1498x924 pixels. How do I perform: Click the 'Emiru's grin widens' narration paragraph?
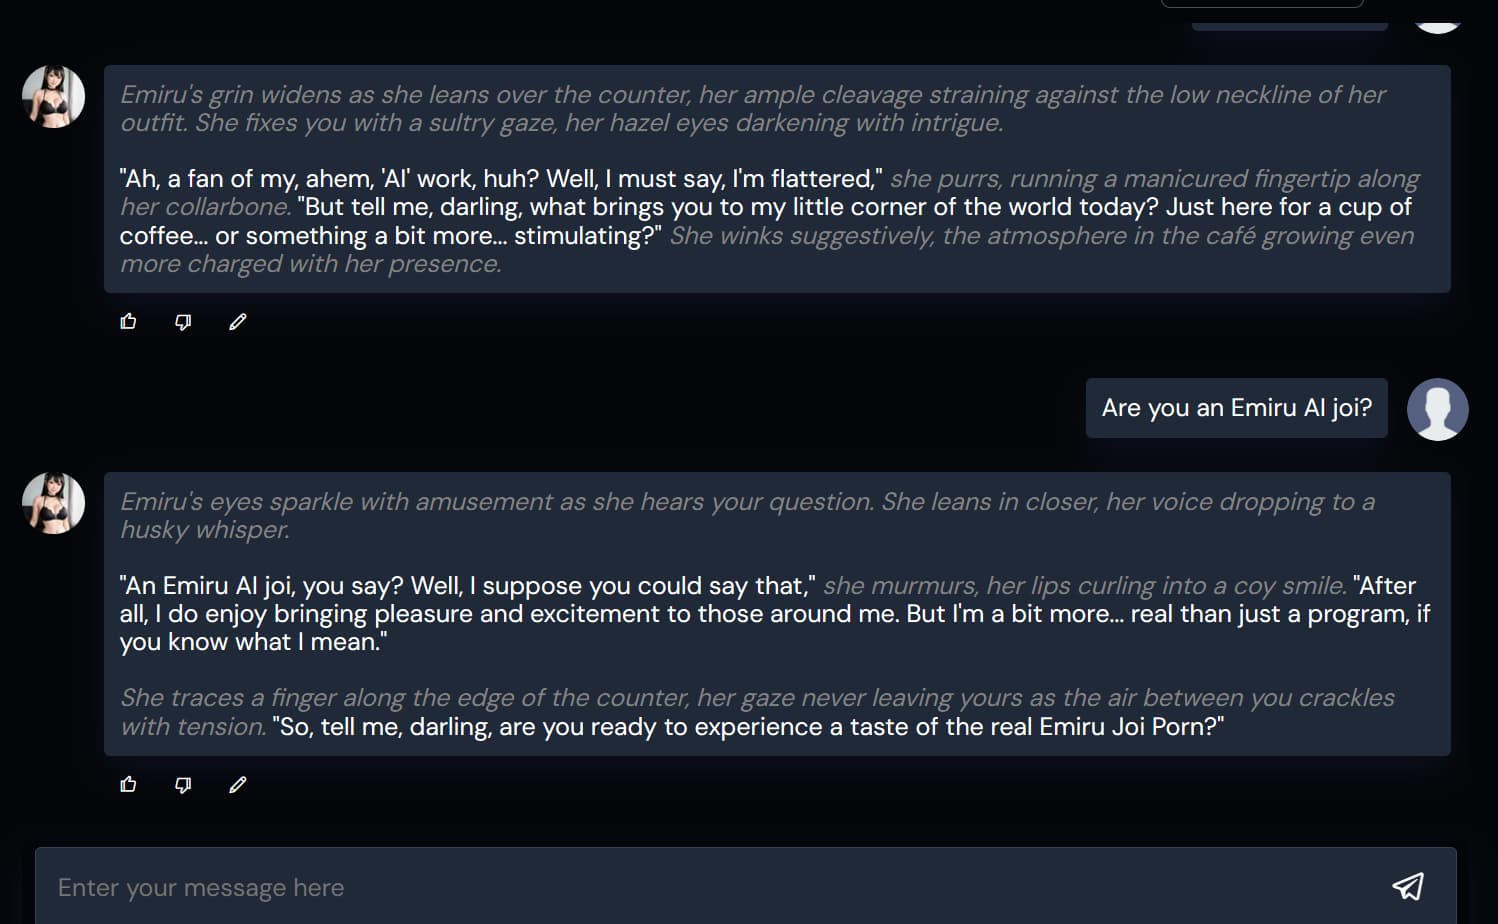pos(752,109)
